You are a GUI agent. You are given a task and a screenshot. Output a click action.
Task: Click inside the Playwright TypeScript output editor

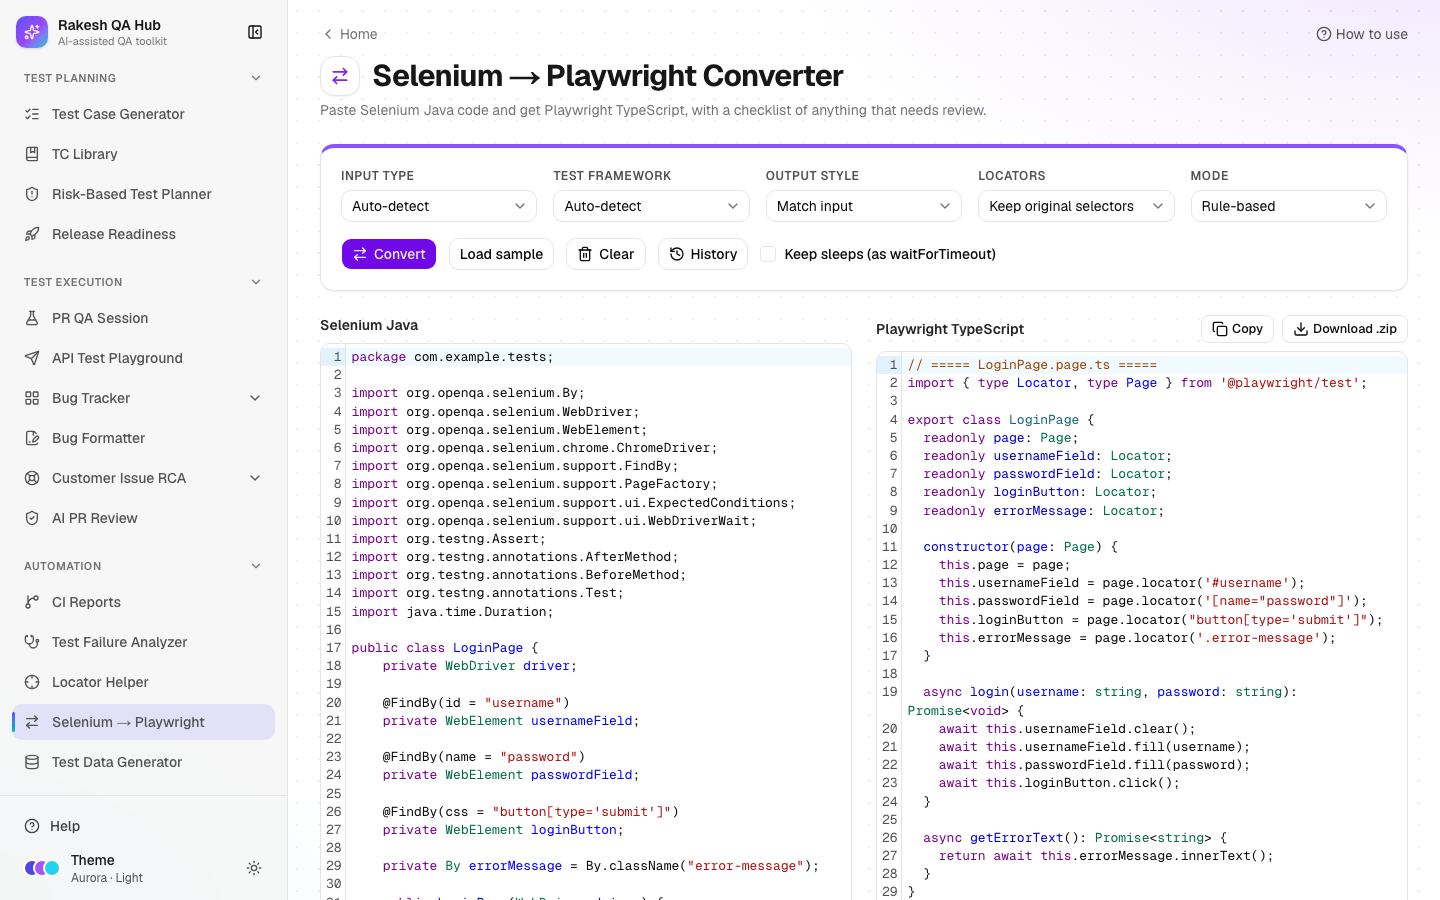(1142, 627)
